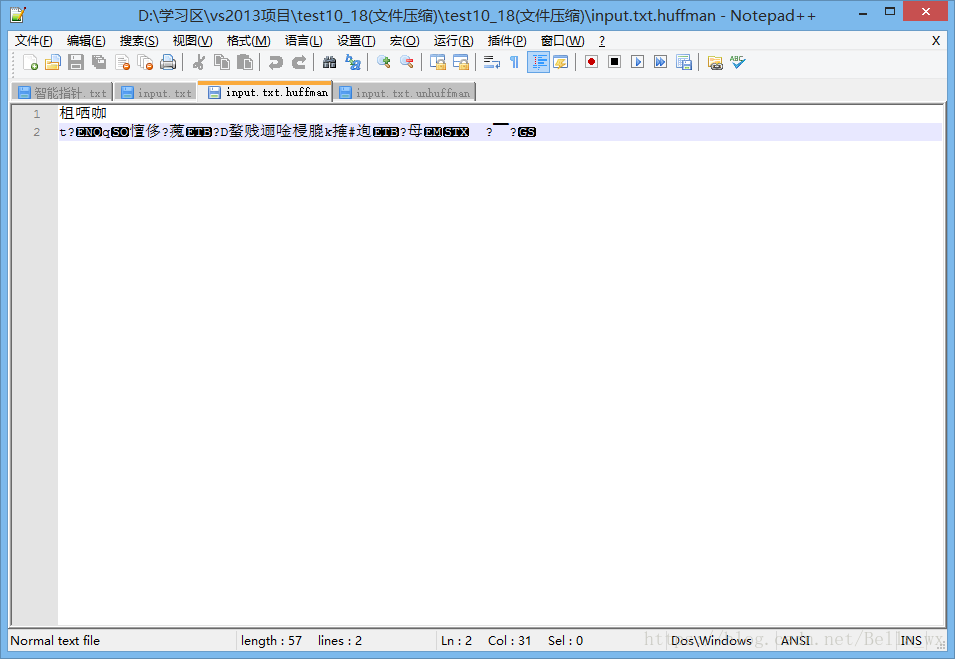The width and height of the screenshot is (955, 659).
Task: Click 'length : 57' in the status bar
Action: (x=271, y=641)
